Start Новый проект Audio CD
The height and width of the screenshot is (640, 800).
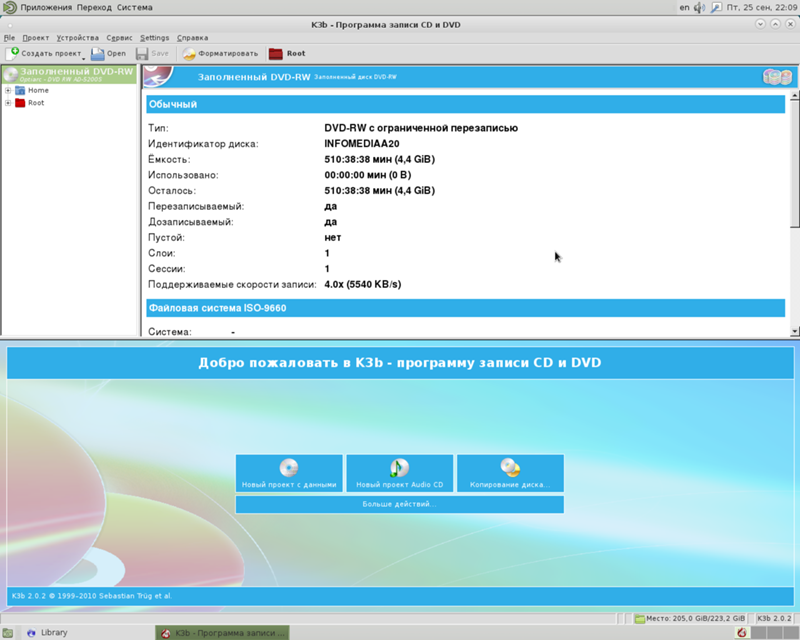click(x=399, y=473)
